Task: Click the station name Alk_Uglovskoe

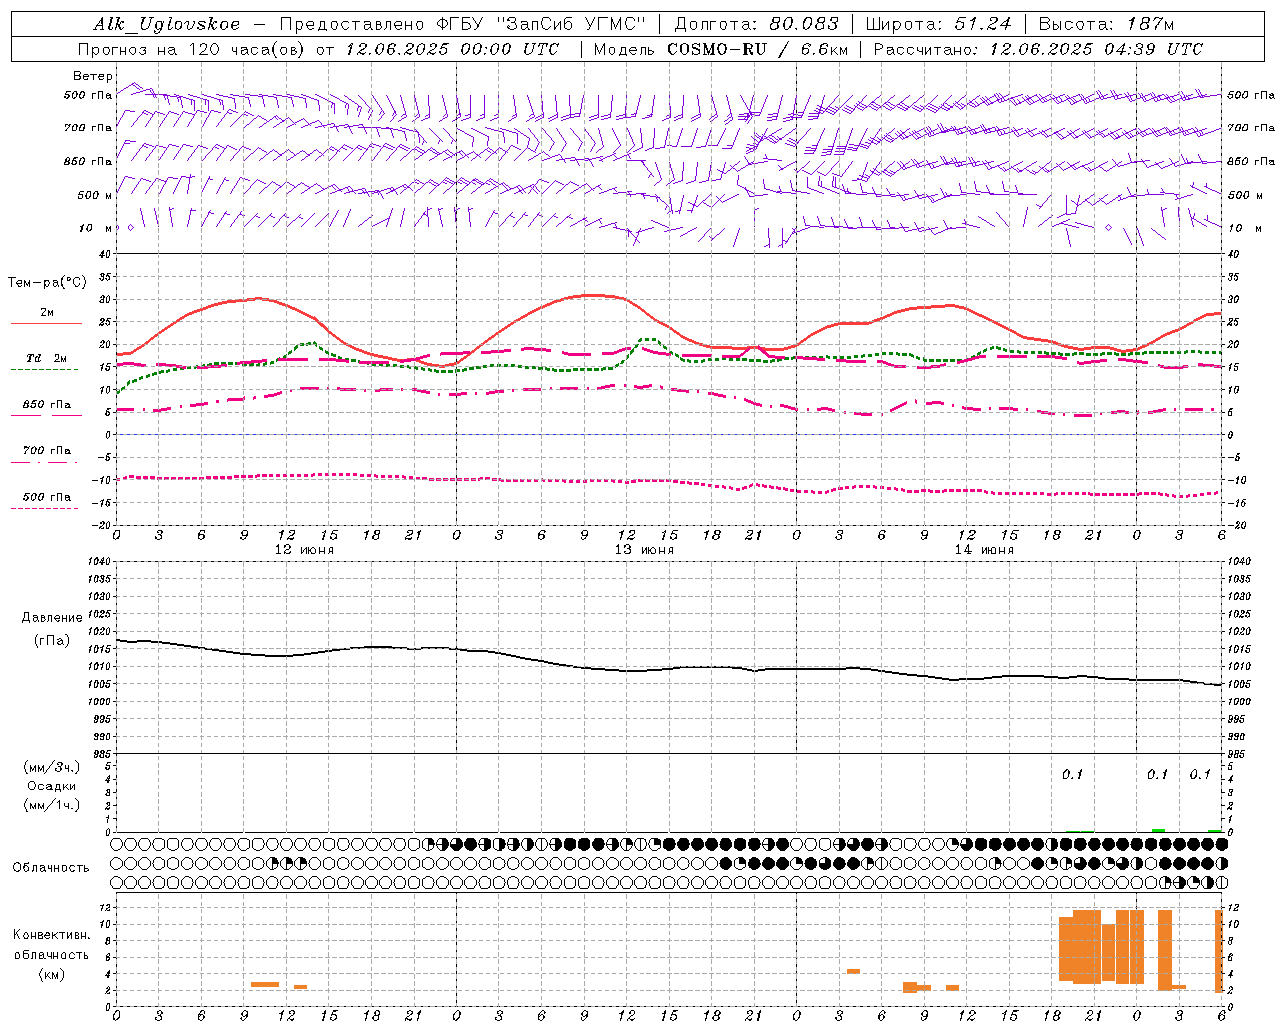Action: point(167,24)
